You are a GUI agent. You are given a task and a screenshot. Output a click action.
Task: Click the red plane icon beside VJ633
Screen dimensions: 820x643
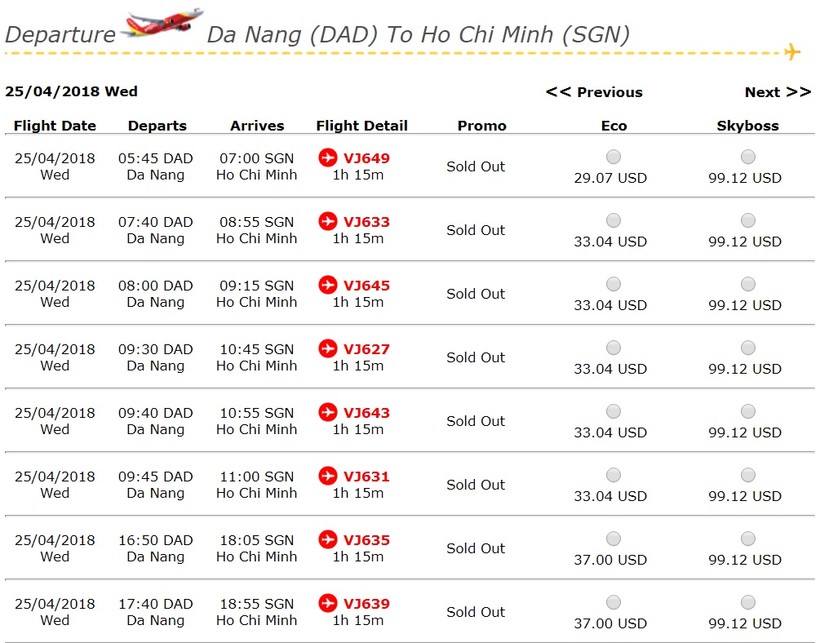click(328, 222)
